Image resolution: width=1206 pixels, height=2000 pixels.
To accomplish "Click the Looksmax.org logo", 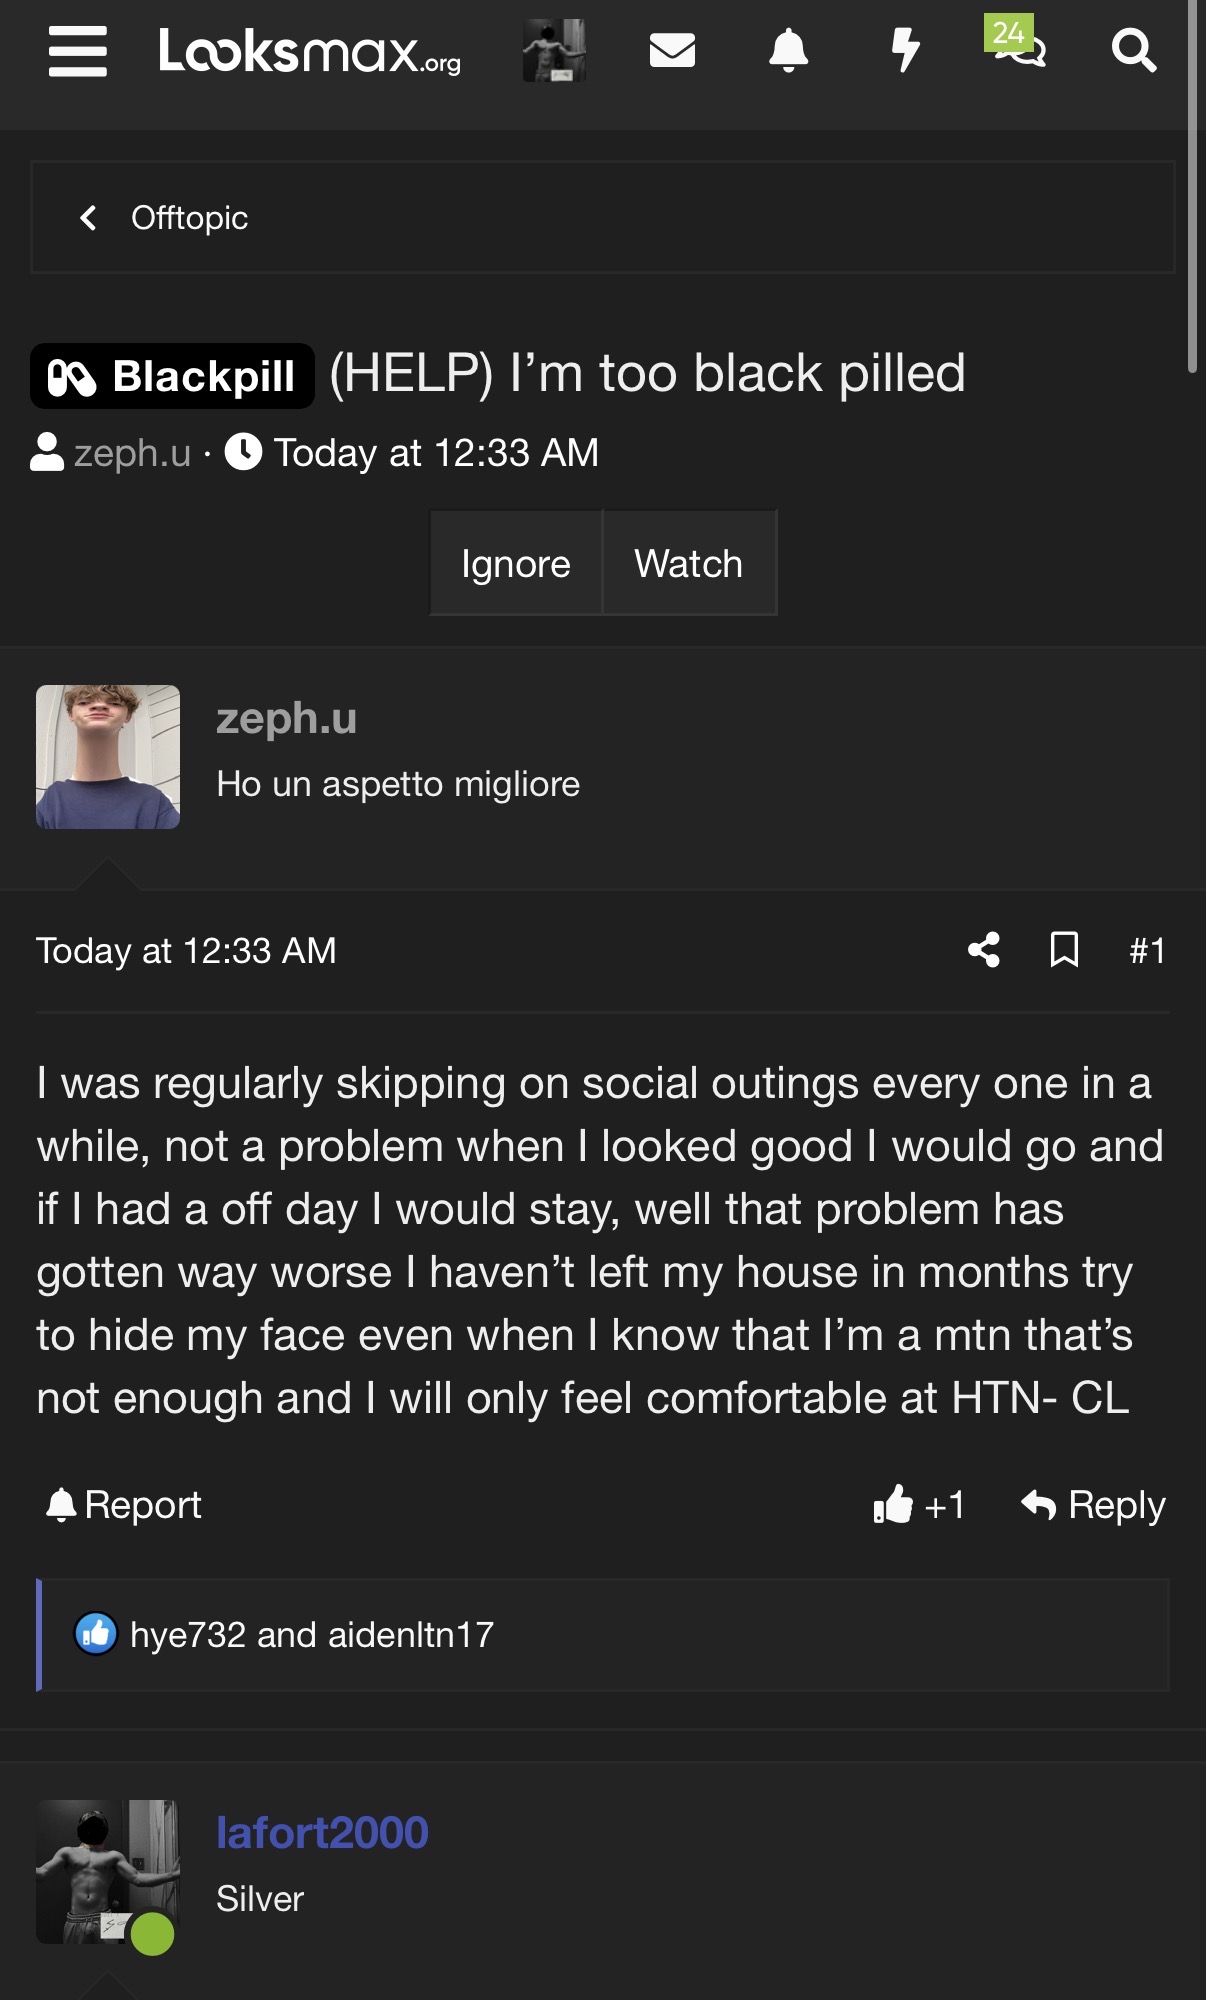I will coord(310,51).
